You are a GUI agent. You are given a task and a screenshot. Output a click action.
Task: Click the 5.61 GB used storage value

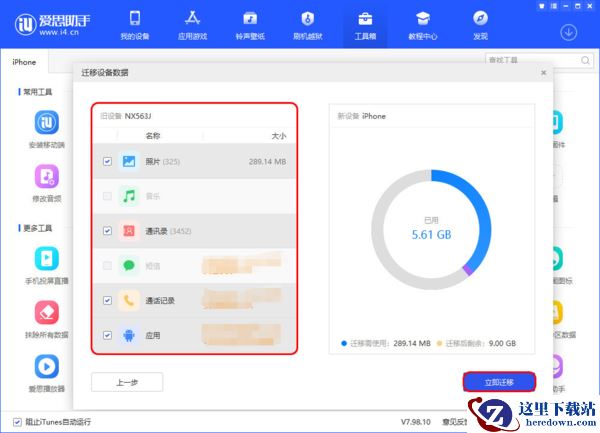point(431,234)
